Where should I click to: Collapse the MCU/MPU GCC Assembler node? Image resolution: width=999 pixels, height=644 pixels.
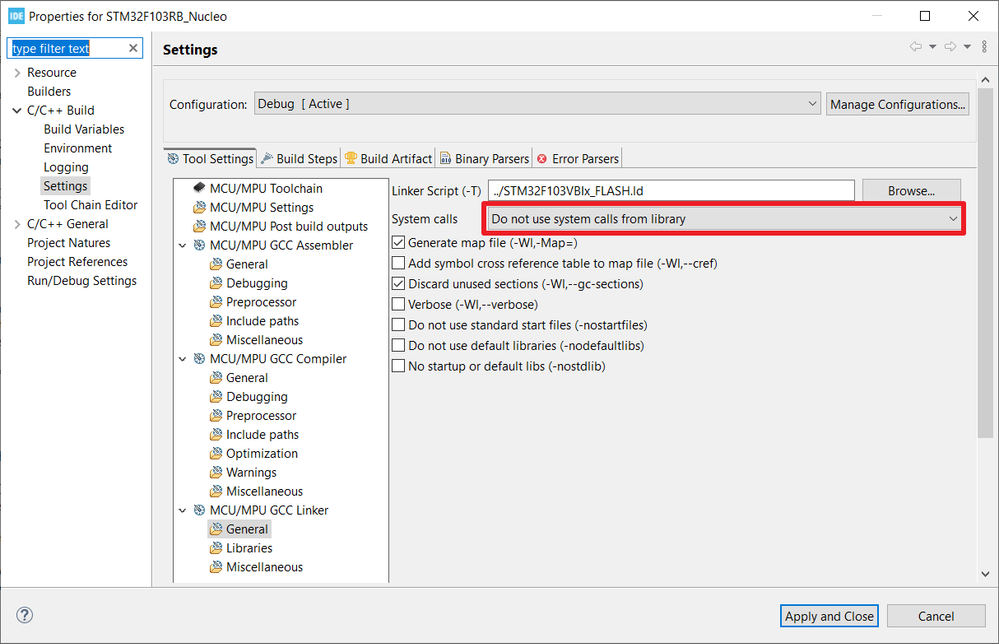pos(182,245)
